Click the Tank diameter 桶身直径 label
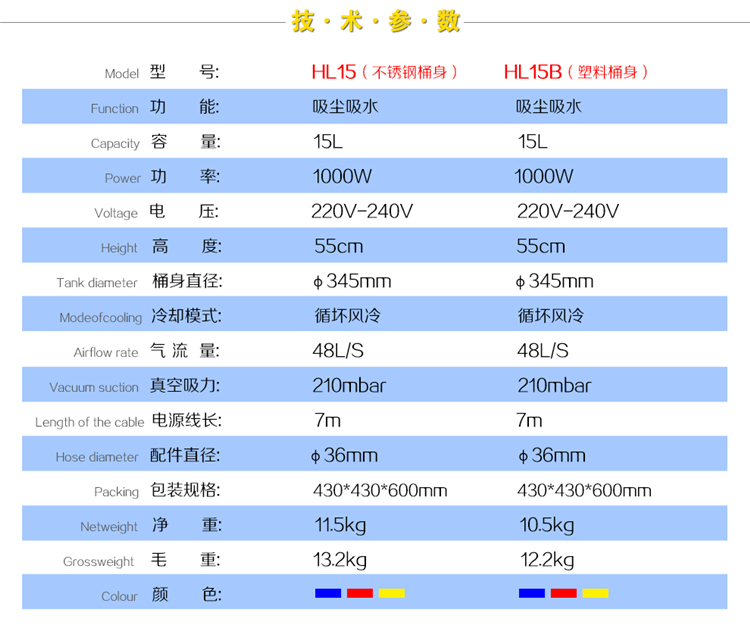 tap(139, 281)
